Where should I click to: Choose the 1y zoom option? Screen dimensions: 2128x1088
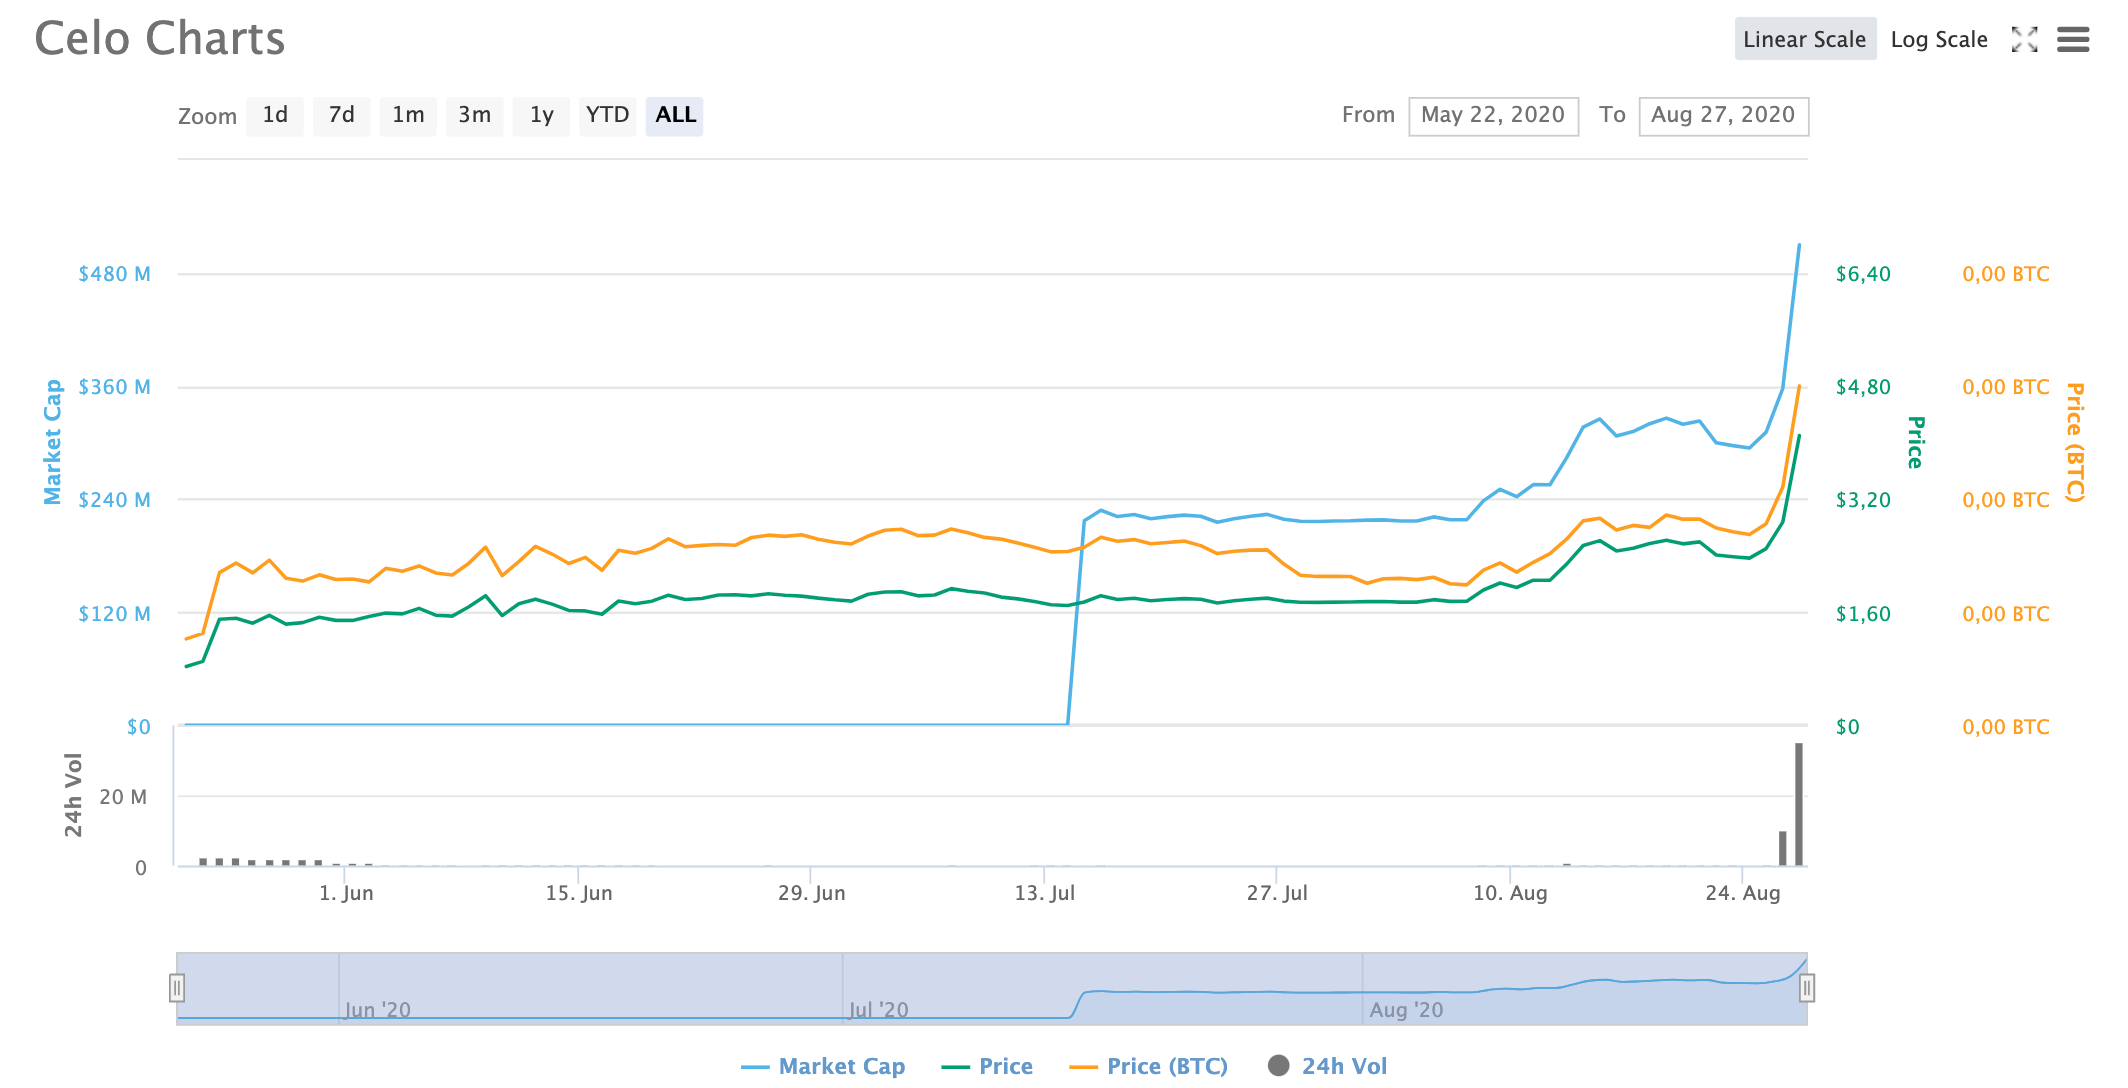(x=541, y=116)
